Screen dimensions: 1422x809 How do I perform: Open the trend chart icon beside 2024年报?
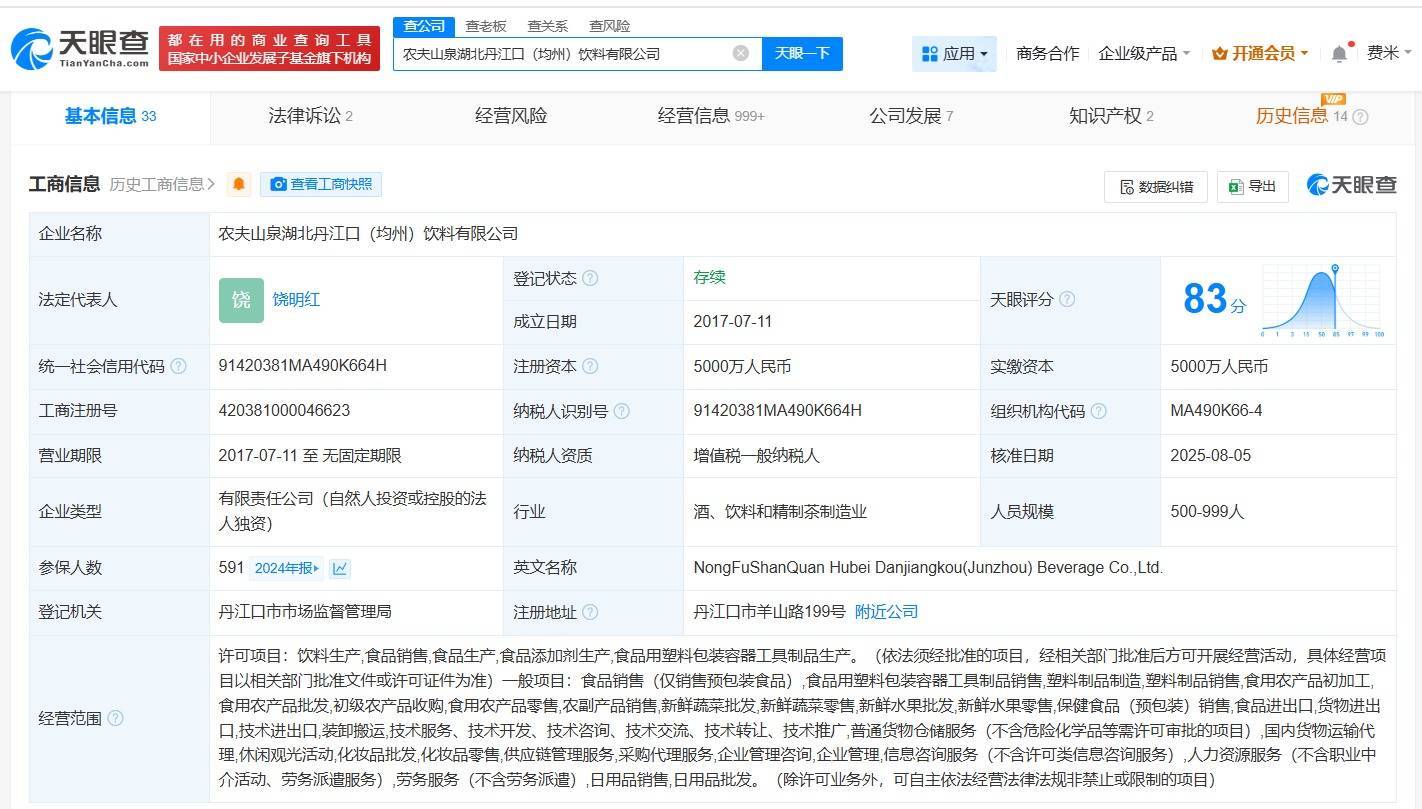coord(340,568)
